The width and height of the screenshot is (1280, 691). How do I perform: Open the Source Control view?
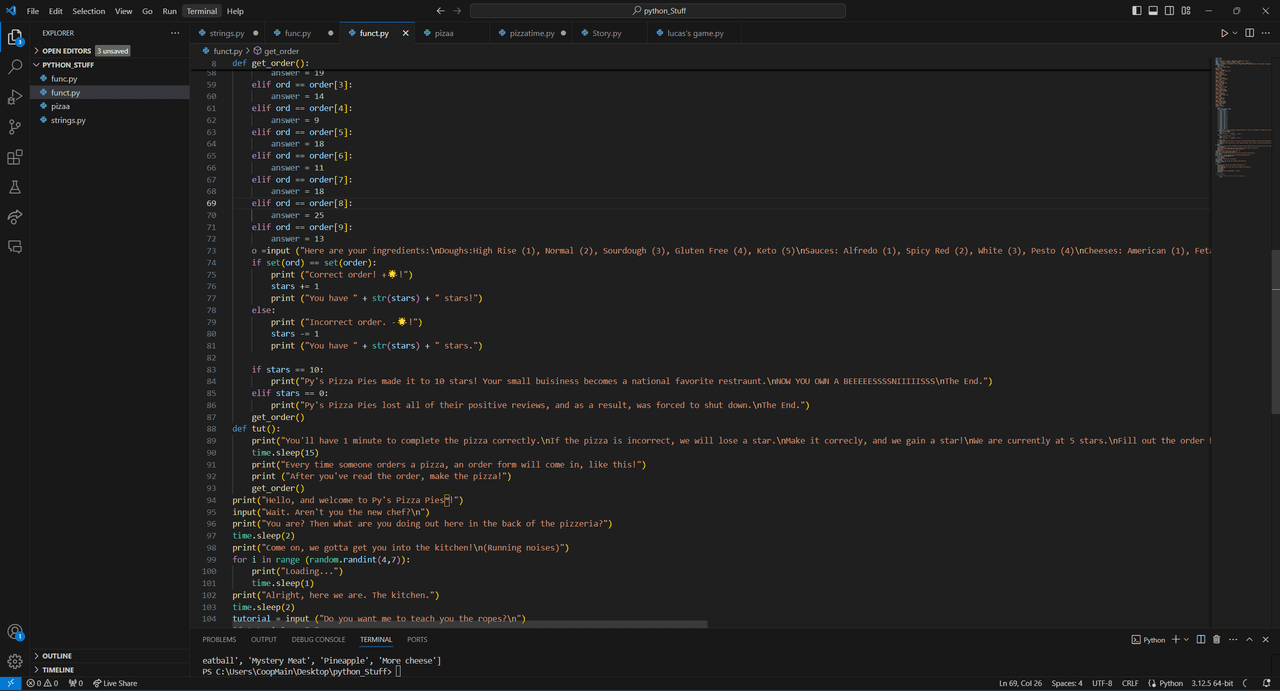pyautogui.click(x=15, y=127)
